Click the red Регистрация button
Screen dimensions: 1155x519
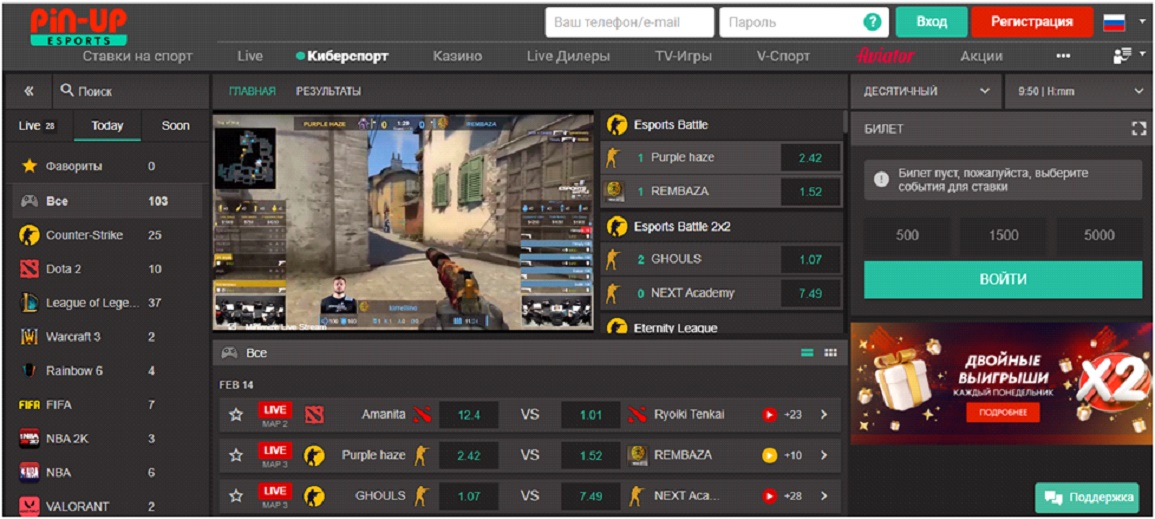1033,22
